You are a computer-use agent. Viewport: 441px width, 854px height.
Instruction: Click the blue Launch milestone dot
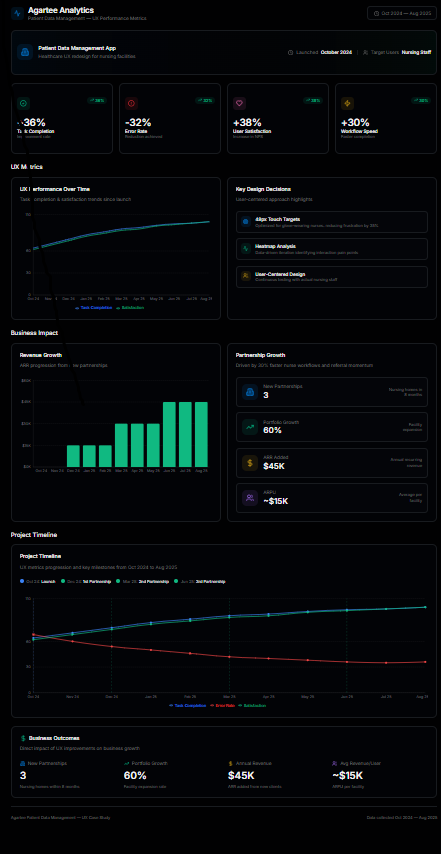22,582
